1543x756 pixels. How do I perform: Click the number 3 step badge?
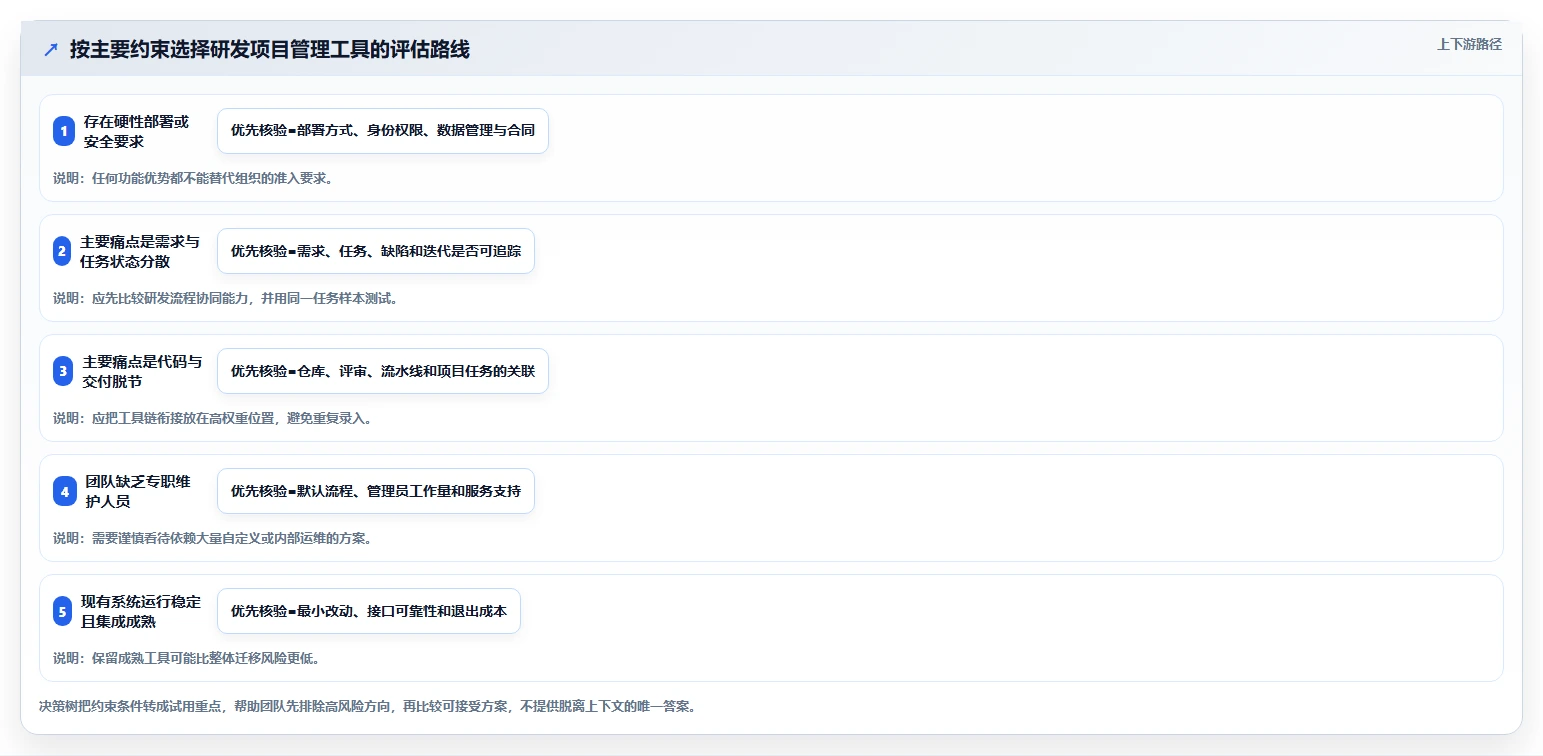[x=63, y=371]
